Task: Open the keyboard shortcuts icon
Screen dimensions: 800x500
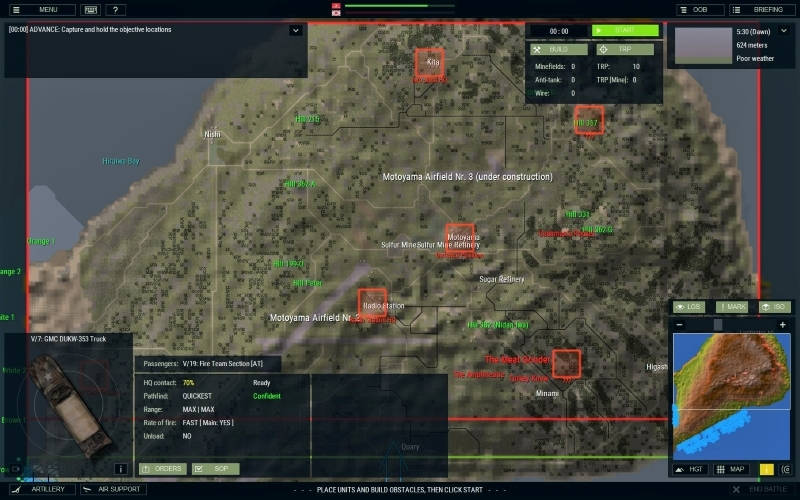Action: 90,10
